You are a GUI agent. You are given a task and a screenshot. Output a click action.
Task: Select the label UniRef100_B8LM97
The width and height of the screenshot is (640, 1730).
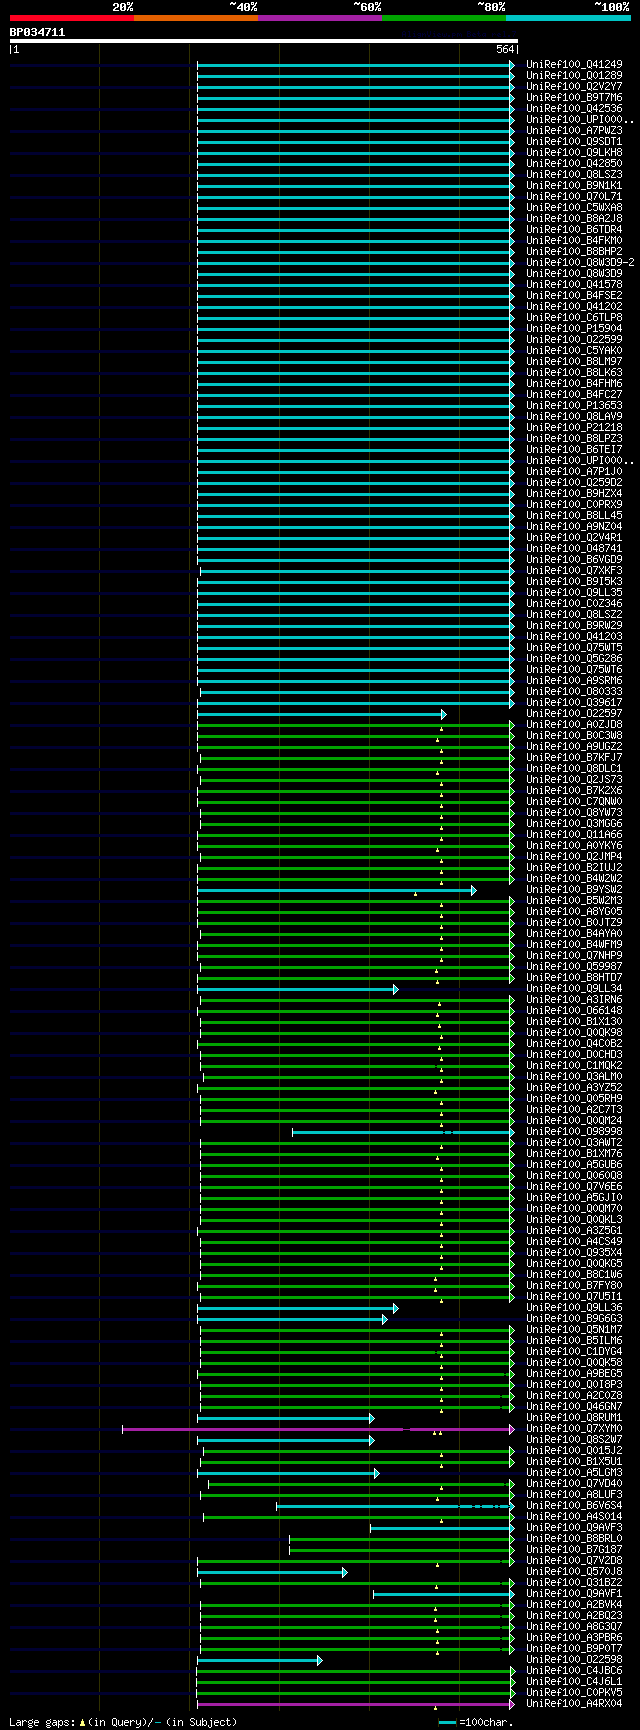(574, 361)
